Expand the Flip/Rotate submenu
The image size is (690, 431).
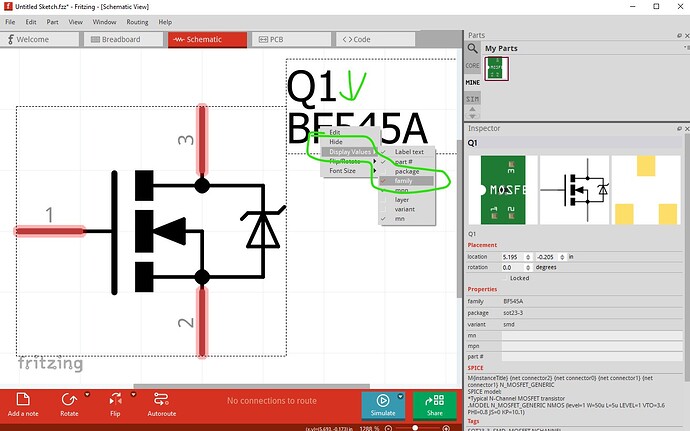coord(350,161)
